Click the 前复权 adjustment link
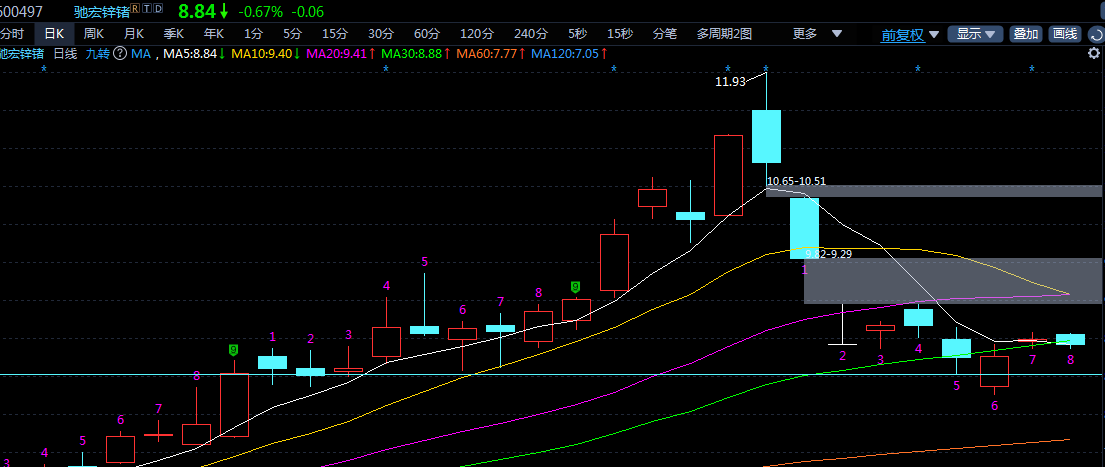 (902, 35)
